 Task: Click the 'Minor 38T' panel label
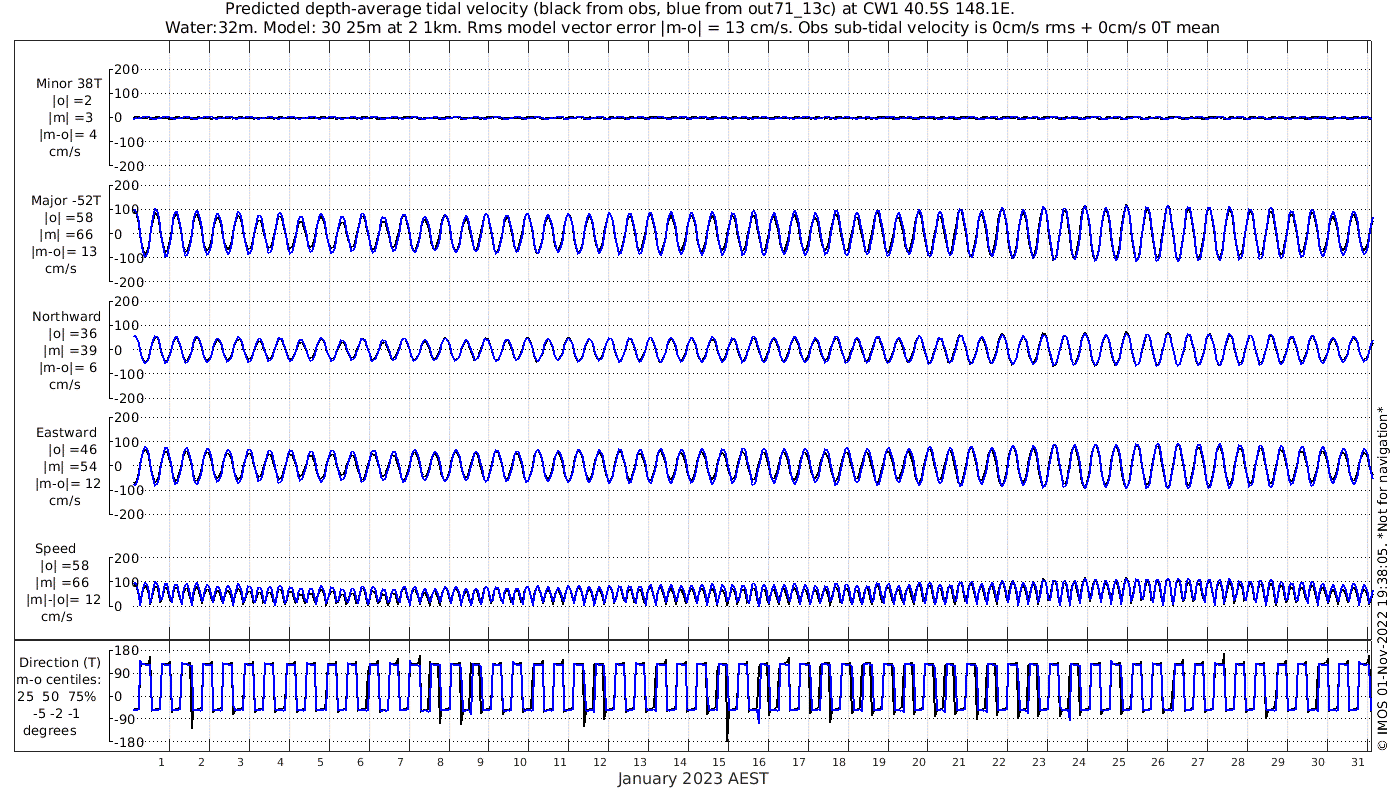coord(68,83)
